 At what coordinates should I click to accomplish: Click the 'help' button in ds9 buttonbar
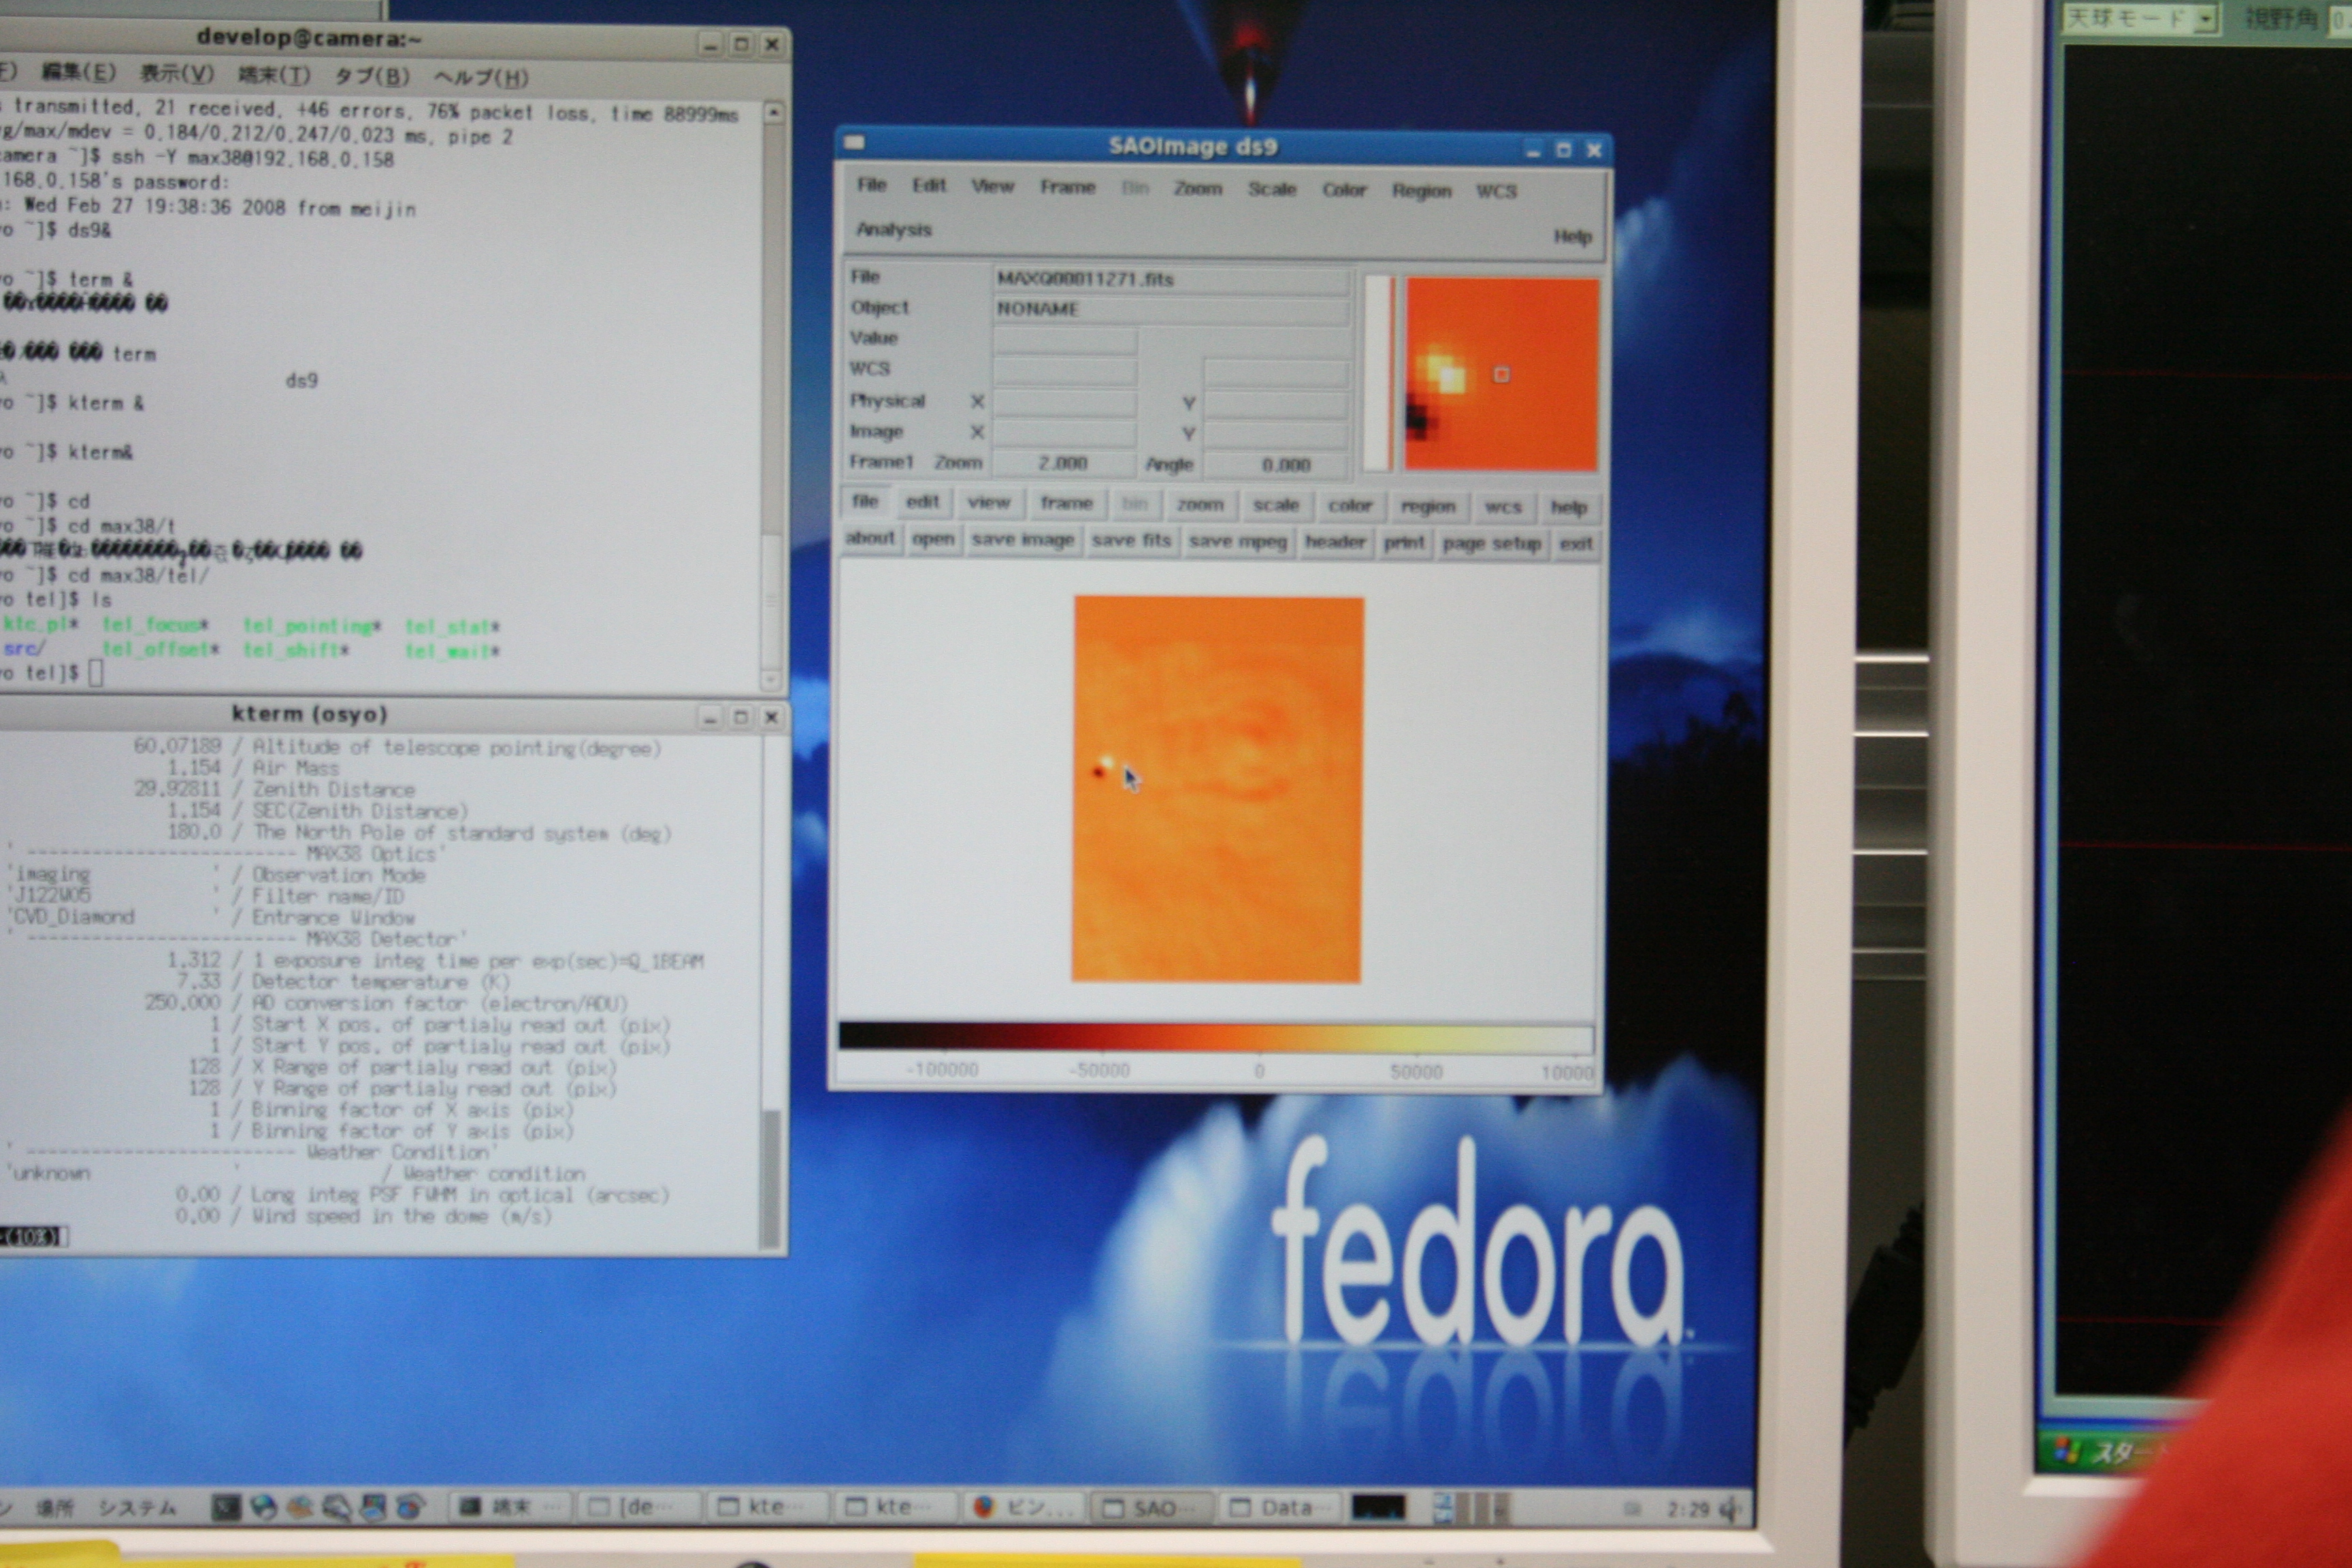(1568, 507)
